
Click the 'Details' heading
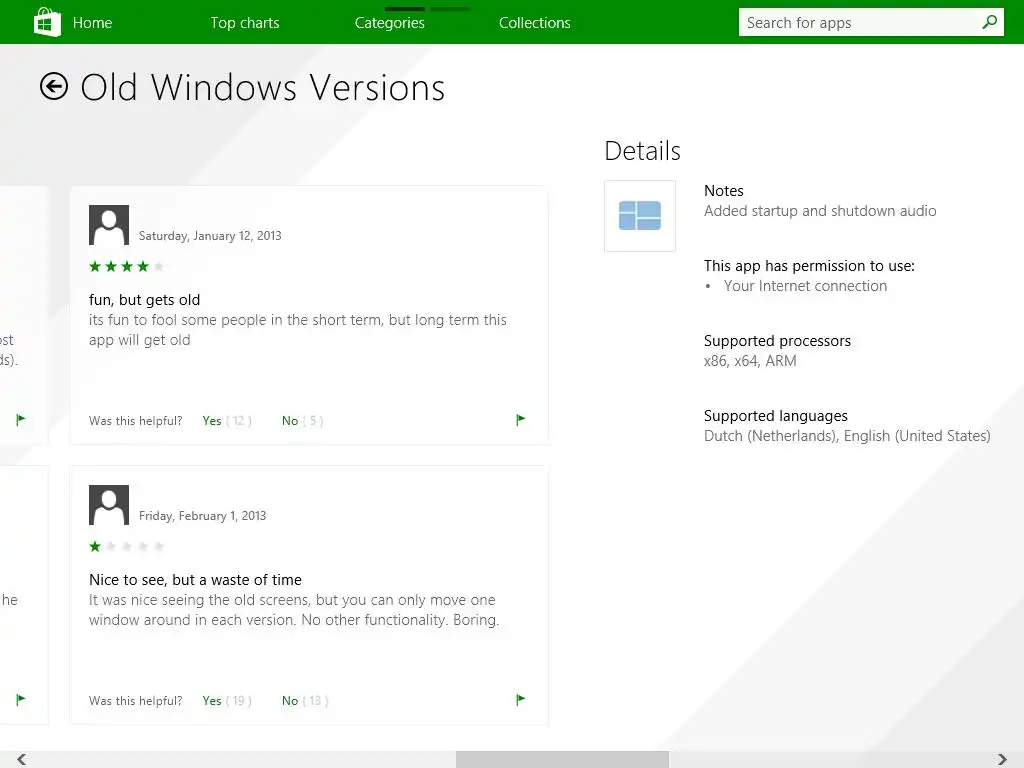click(643, 151)
